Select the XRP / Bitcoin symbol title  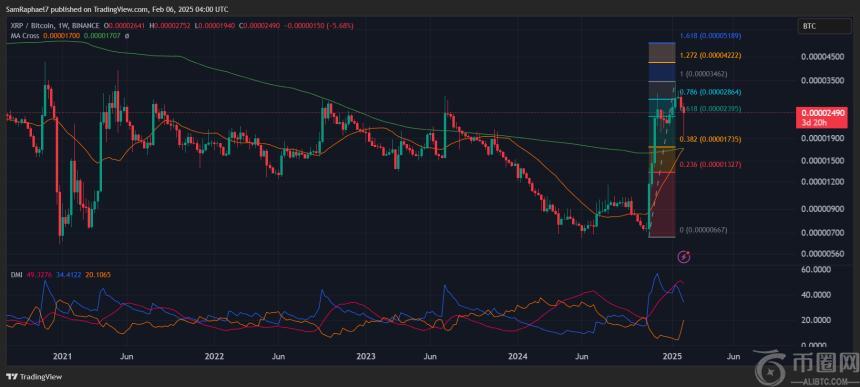tap(33, 26)
